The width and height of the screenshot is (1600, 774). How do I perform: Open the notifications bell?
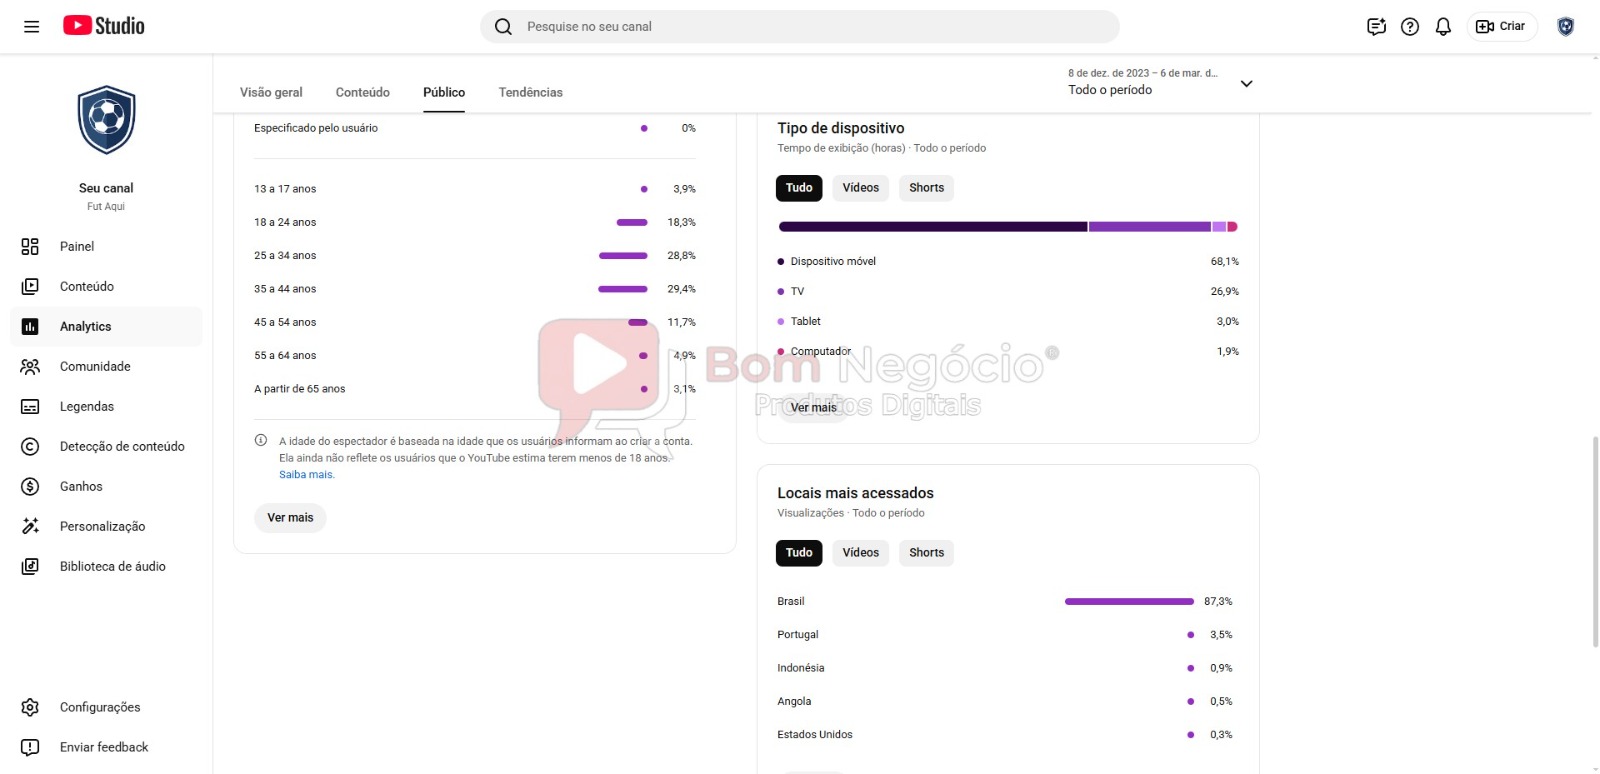tap(1443, 27)
